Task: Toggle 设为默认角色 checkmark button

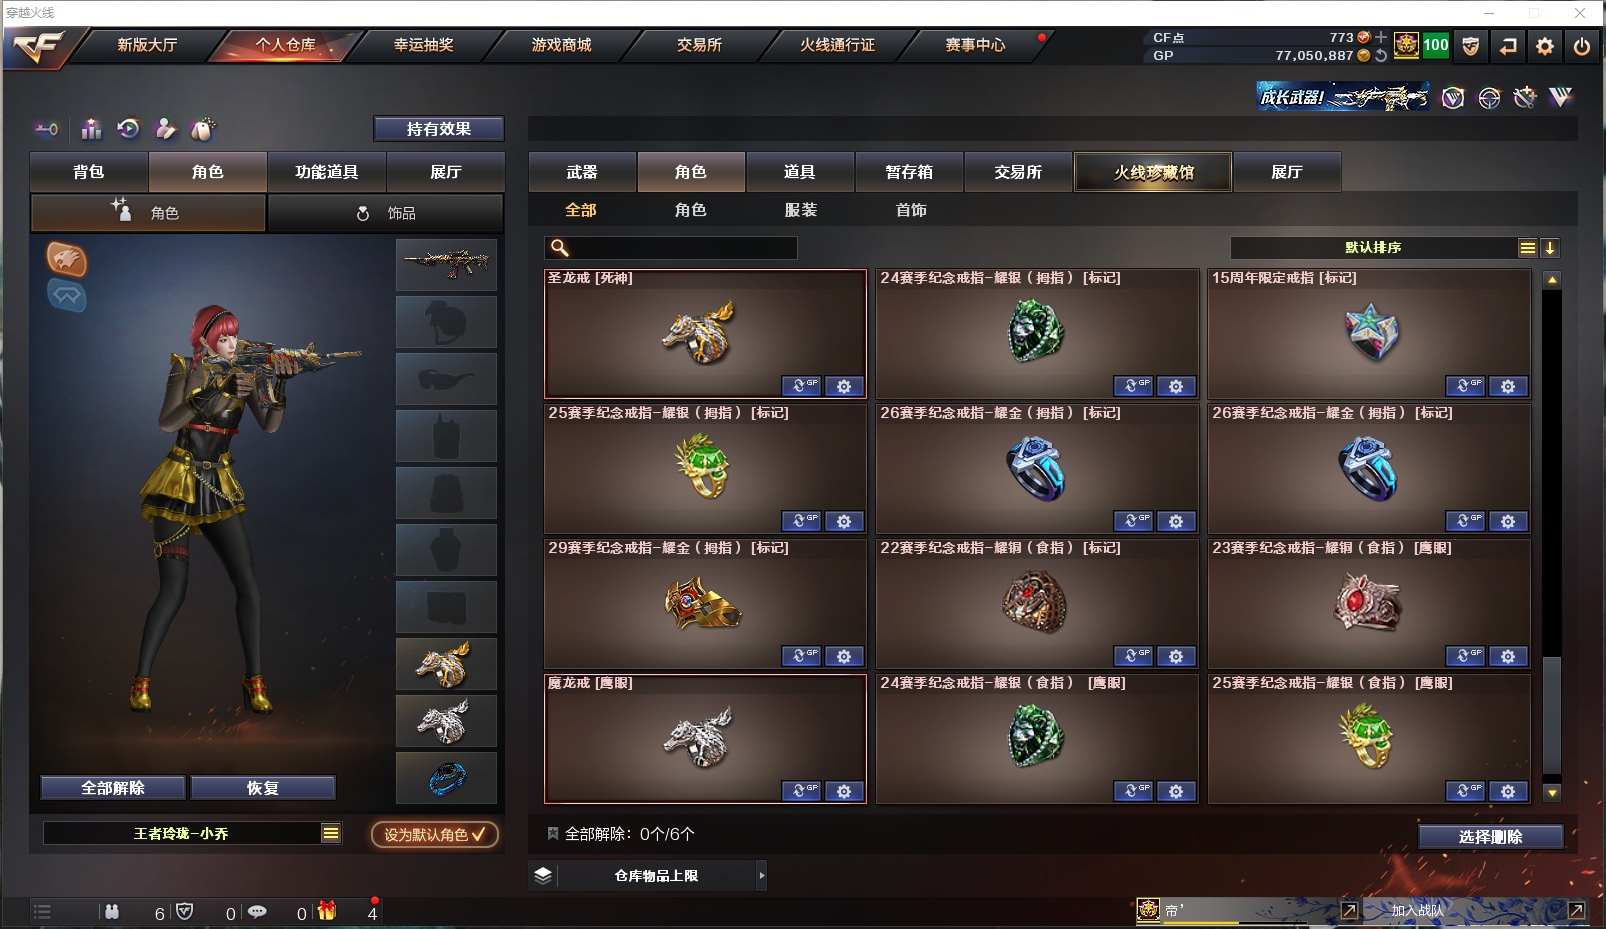Action: (x=435, y=834)
